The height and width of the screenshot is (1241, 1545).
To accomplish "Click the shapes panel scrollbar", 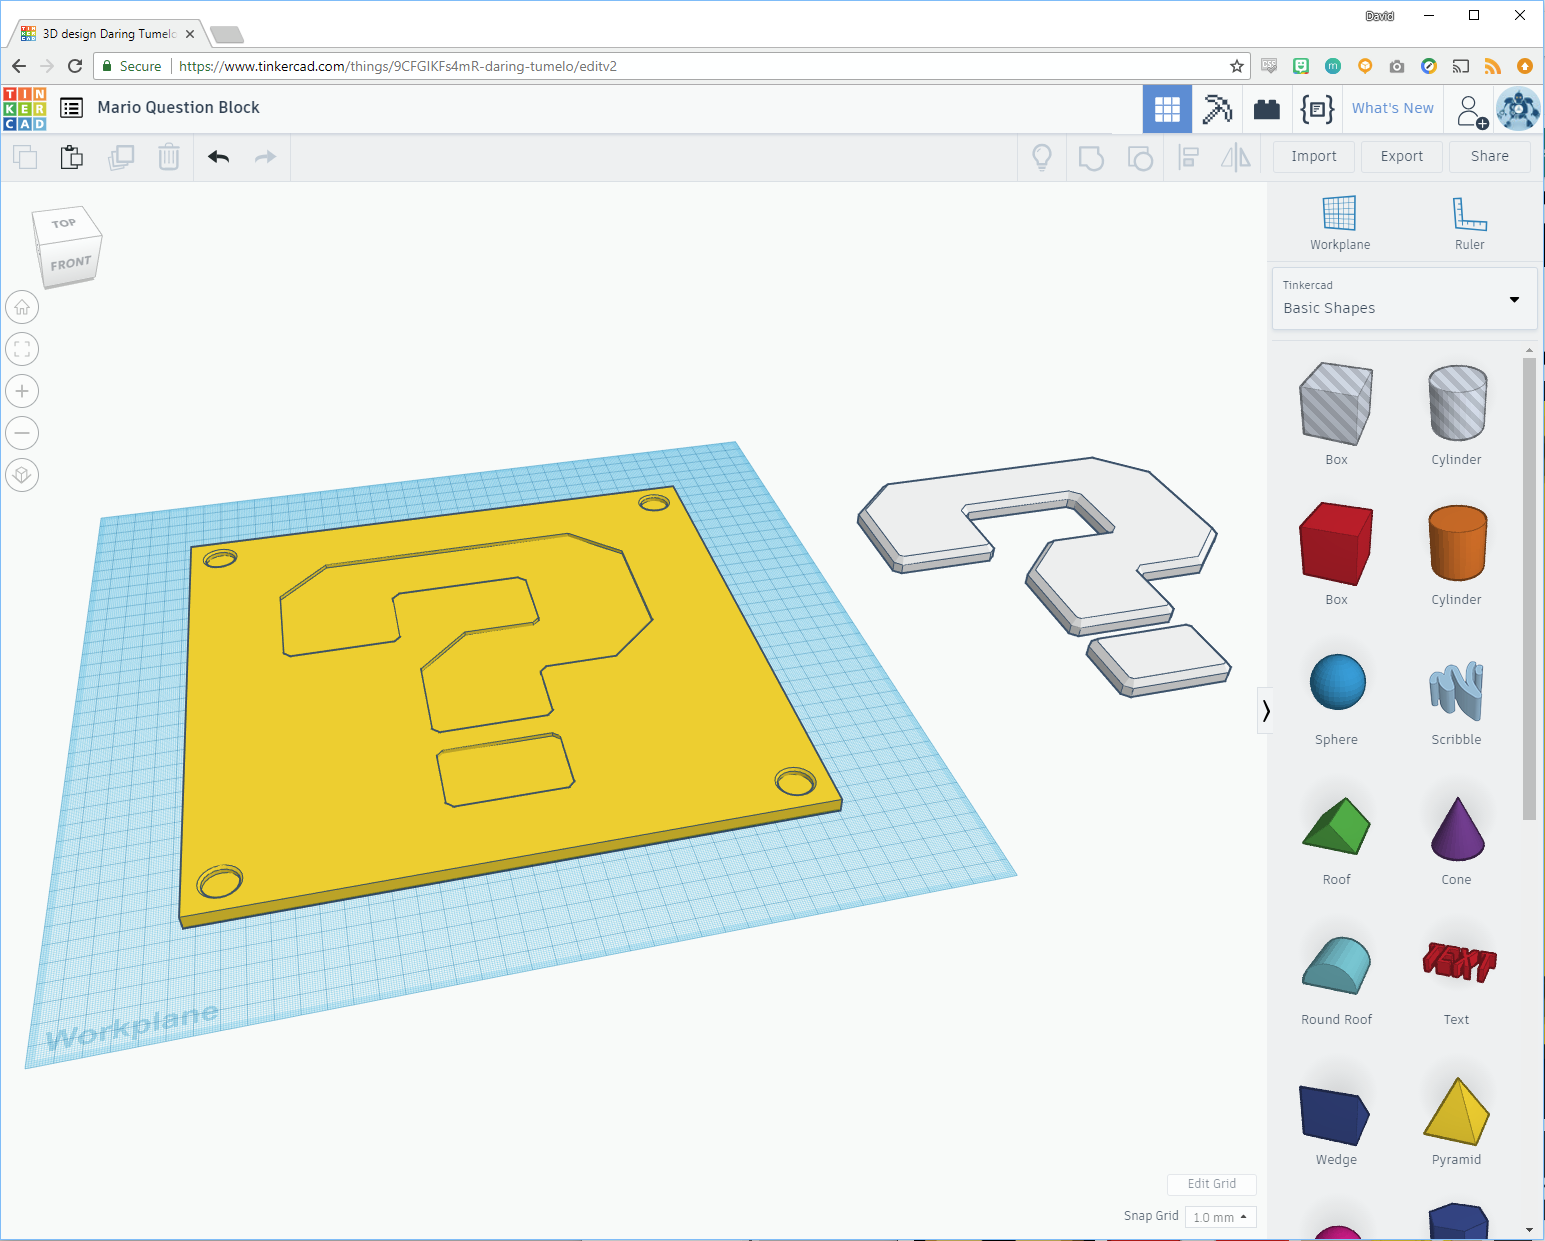I will pos(1529,588).
